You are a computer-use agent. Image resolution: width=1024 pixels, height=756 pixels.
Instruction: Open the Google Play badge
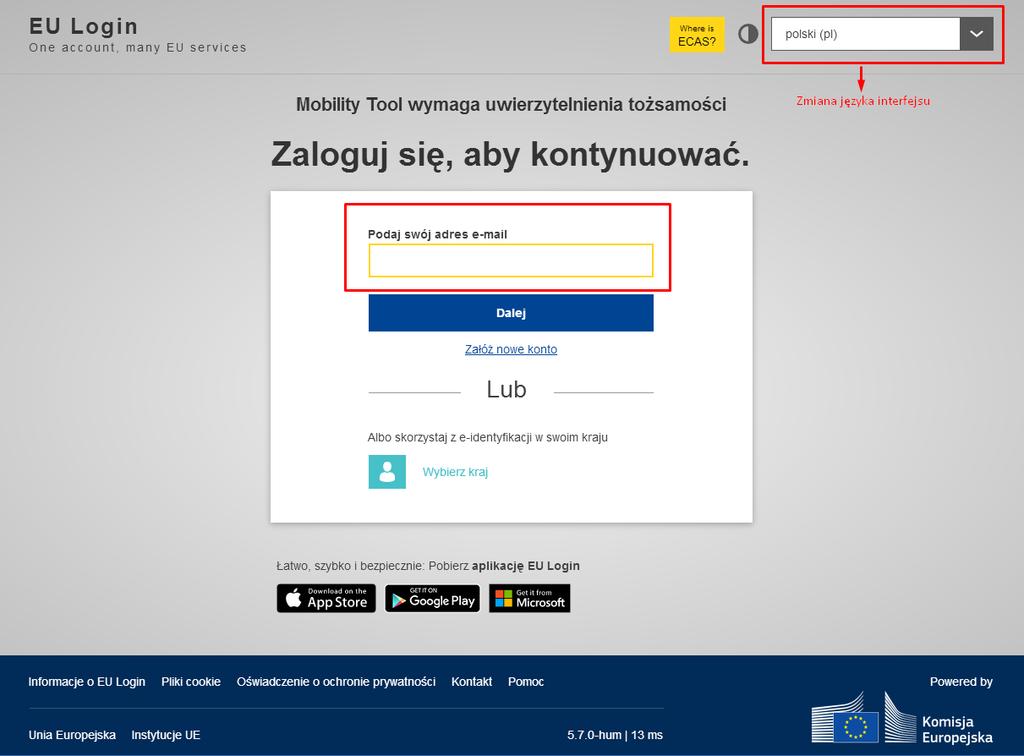click(432, 598)
